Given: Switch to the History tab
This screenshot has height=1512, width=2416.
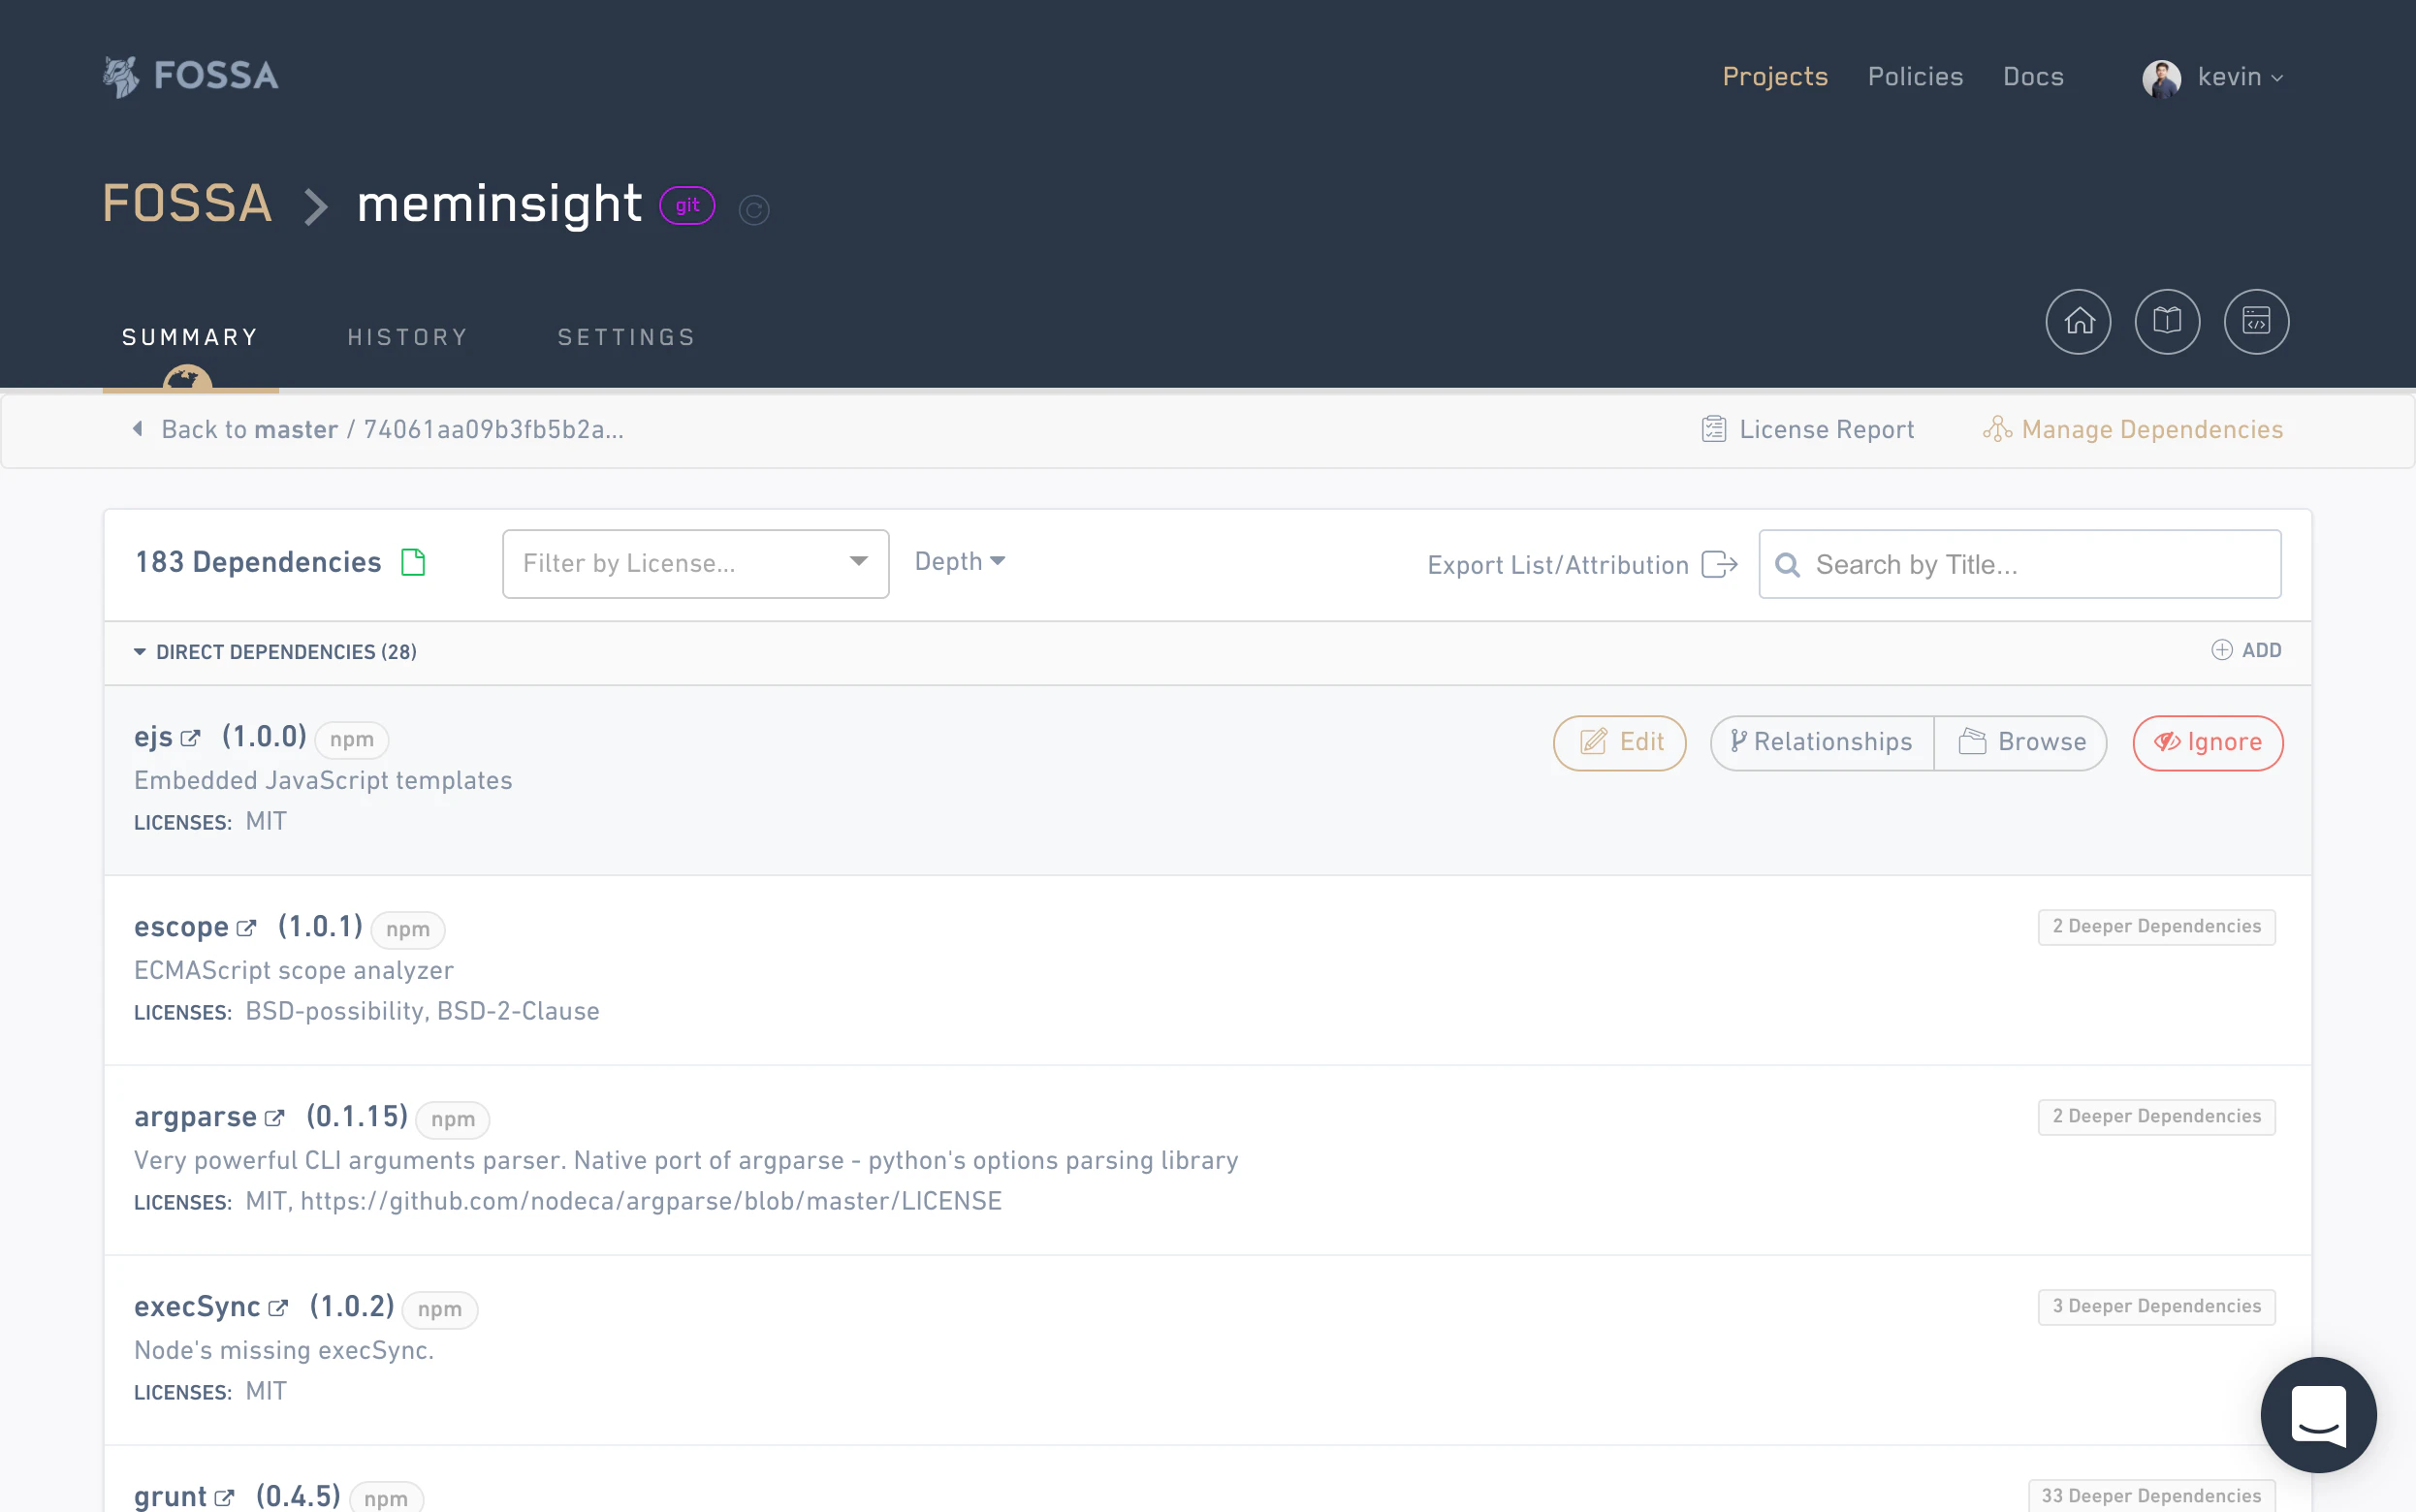Looking at the screenshot, I should (407, 338).
